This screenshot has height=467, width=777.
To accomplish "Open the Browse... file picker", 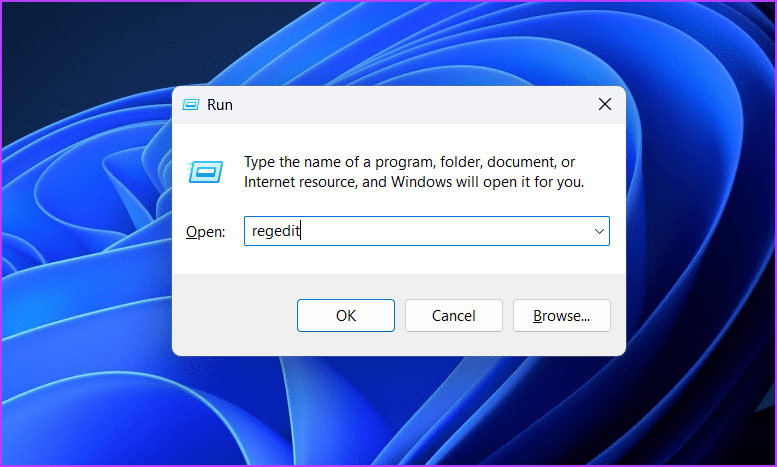I will click(x=561, y=315).
